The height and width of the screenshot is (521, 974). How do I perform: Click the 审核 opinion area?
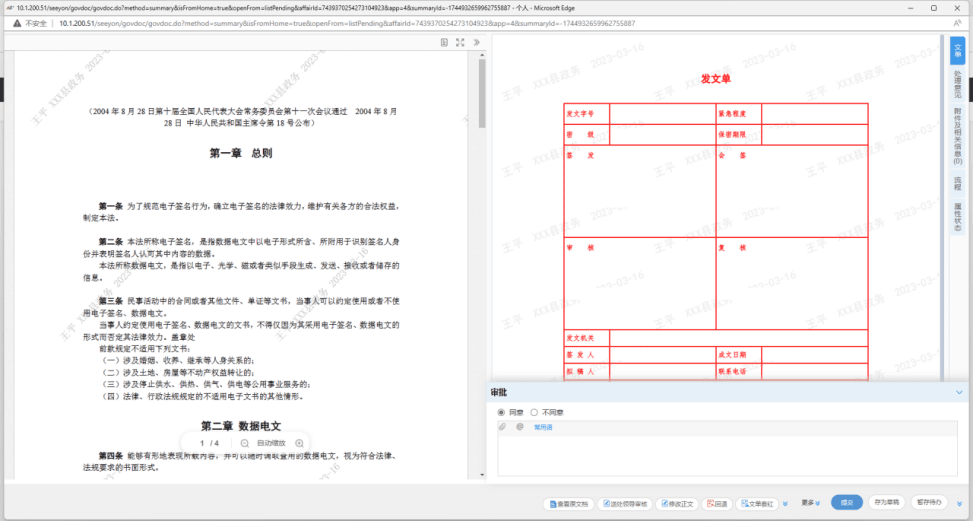pyautogui.click(x=640, y=283)
